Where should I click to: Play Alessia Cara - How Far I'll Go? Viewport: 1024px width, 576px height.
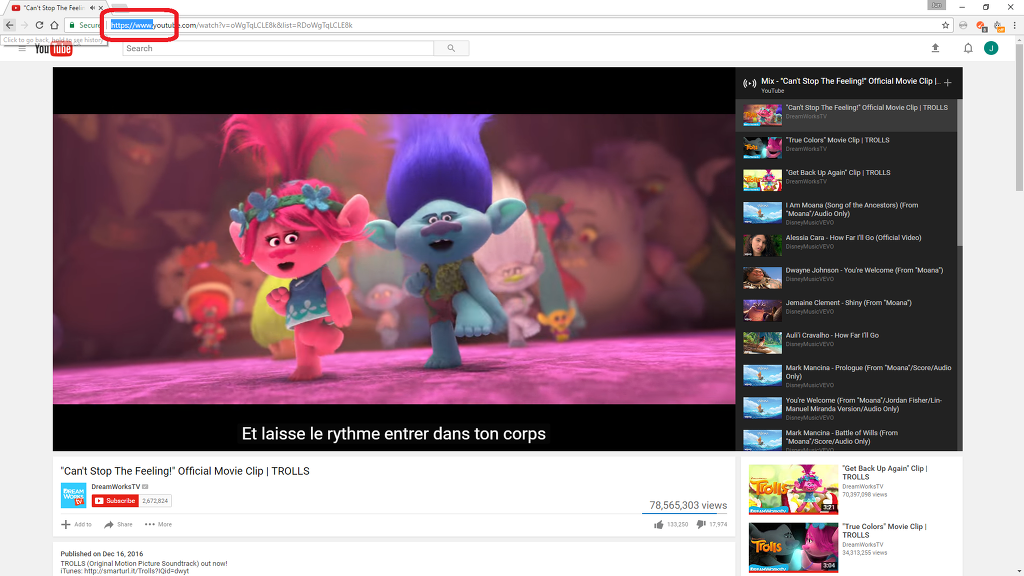[846, 246]
